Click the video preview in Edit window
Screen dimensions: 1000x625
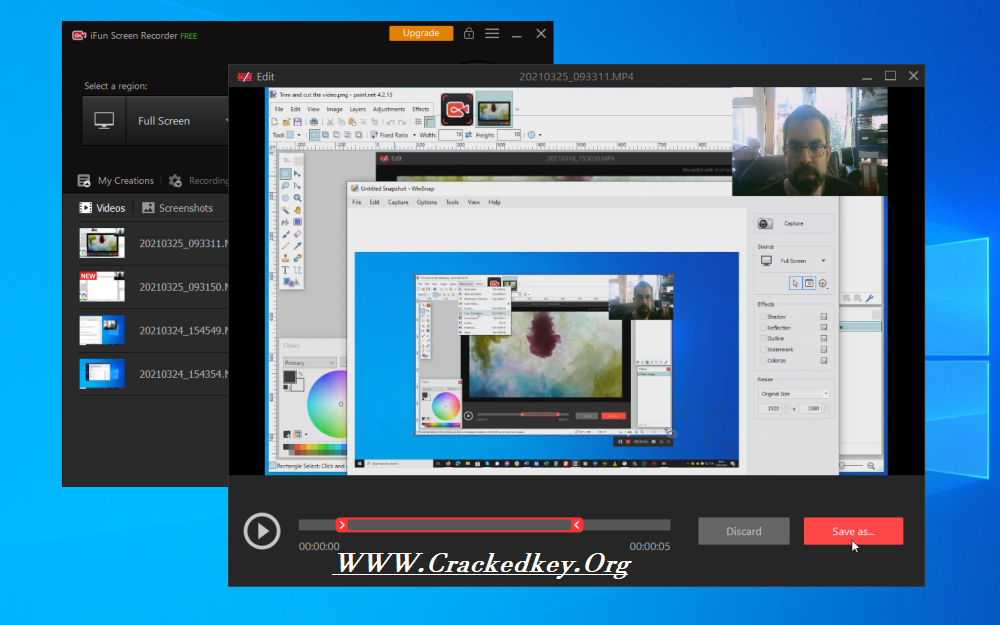(577, 281)
